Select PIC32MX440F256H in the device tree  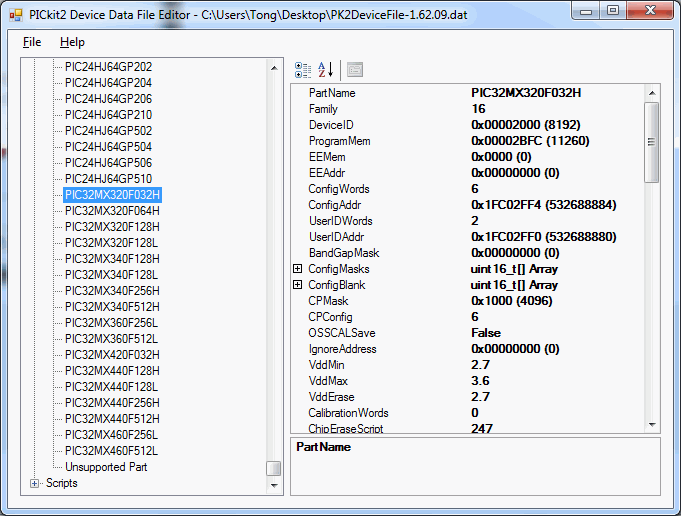coord(112,403)
